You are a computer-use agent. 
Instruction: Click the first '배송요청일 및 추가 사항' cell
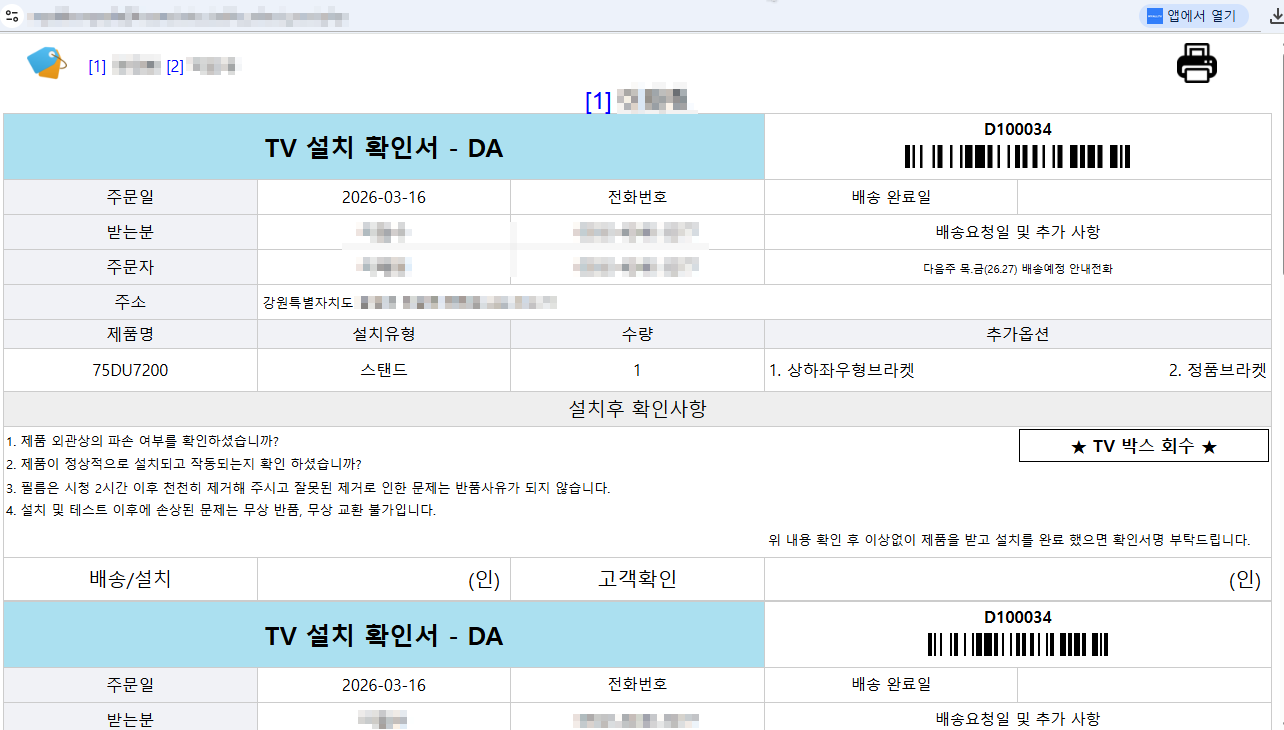coord(1018,232)
